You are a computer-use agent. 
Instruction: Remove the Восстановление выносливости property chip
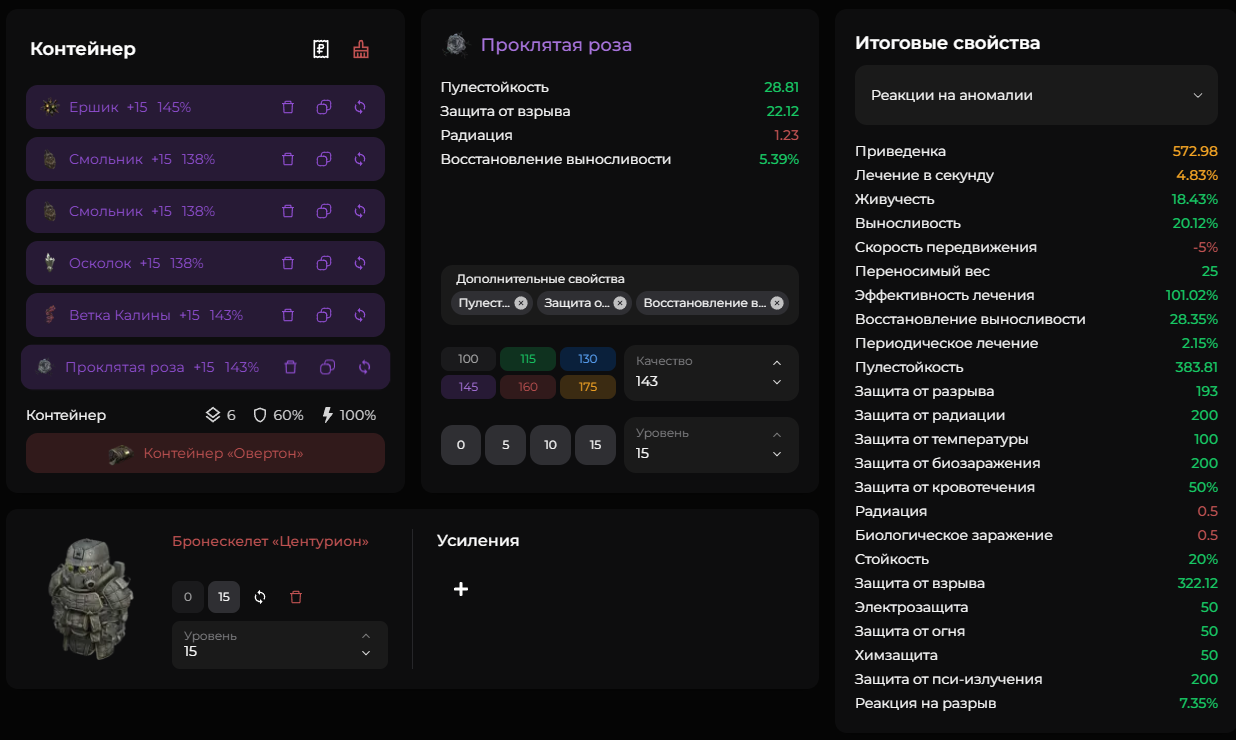pos(777,303)
